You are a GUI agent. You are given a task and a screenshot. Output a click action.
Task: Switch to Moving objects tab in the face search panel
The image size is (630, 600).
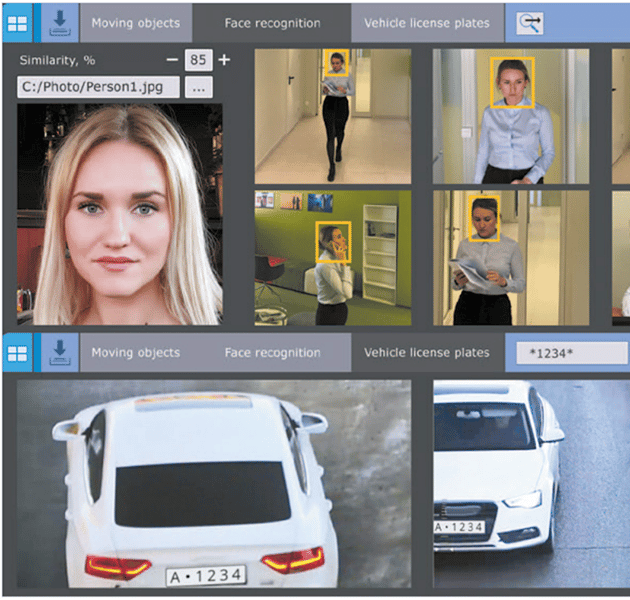coord(135,22)
